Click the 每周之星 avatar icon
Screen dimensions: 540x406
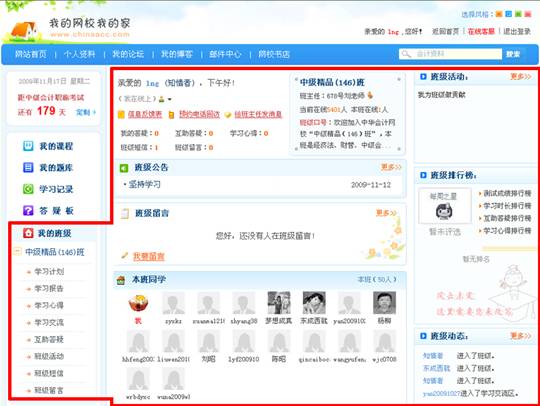444,211
